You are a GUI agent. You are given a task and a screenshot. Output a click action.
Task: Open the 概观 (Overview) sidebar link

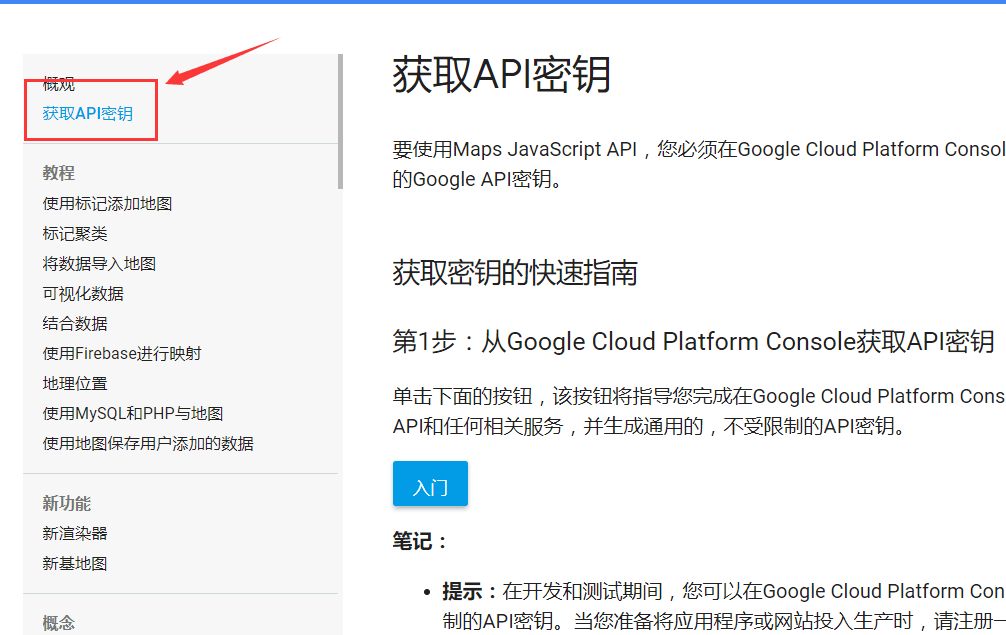point(59,84)
